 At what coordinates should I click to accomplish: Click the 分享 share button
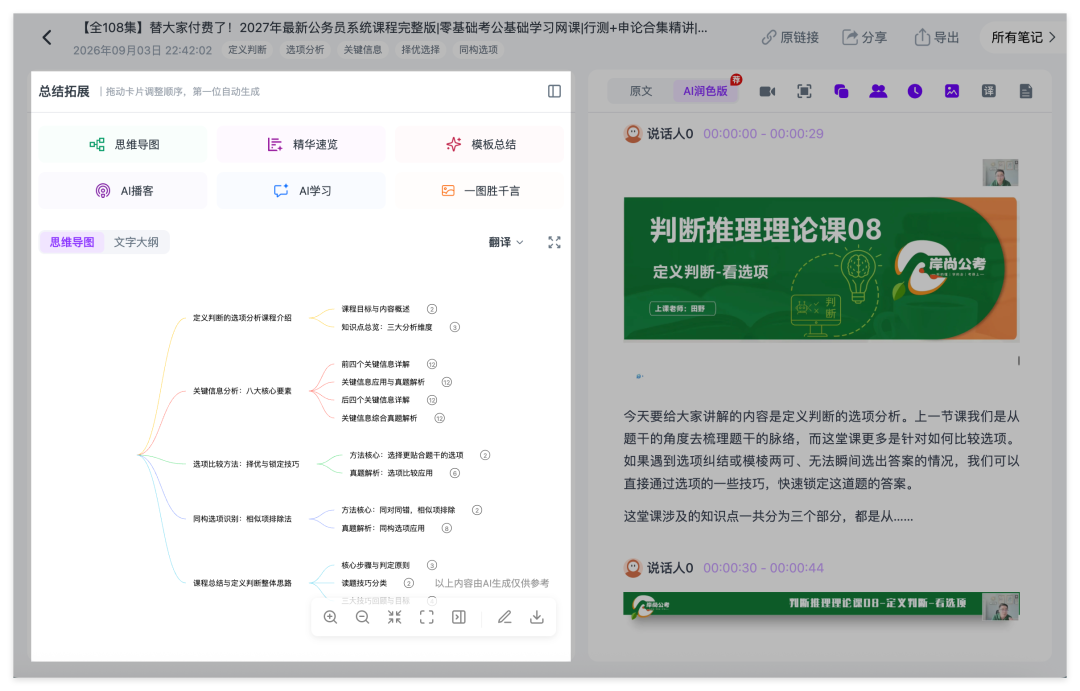coord(864,37)
